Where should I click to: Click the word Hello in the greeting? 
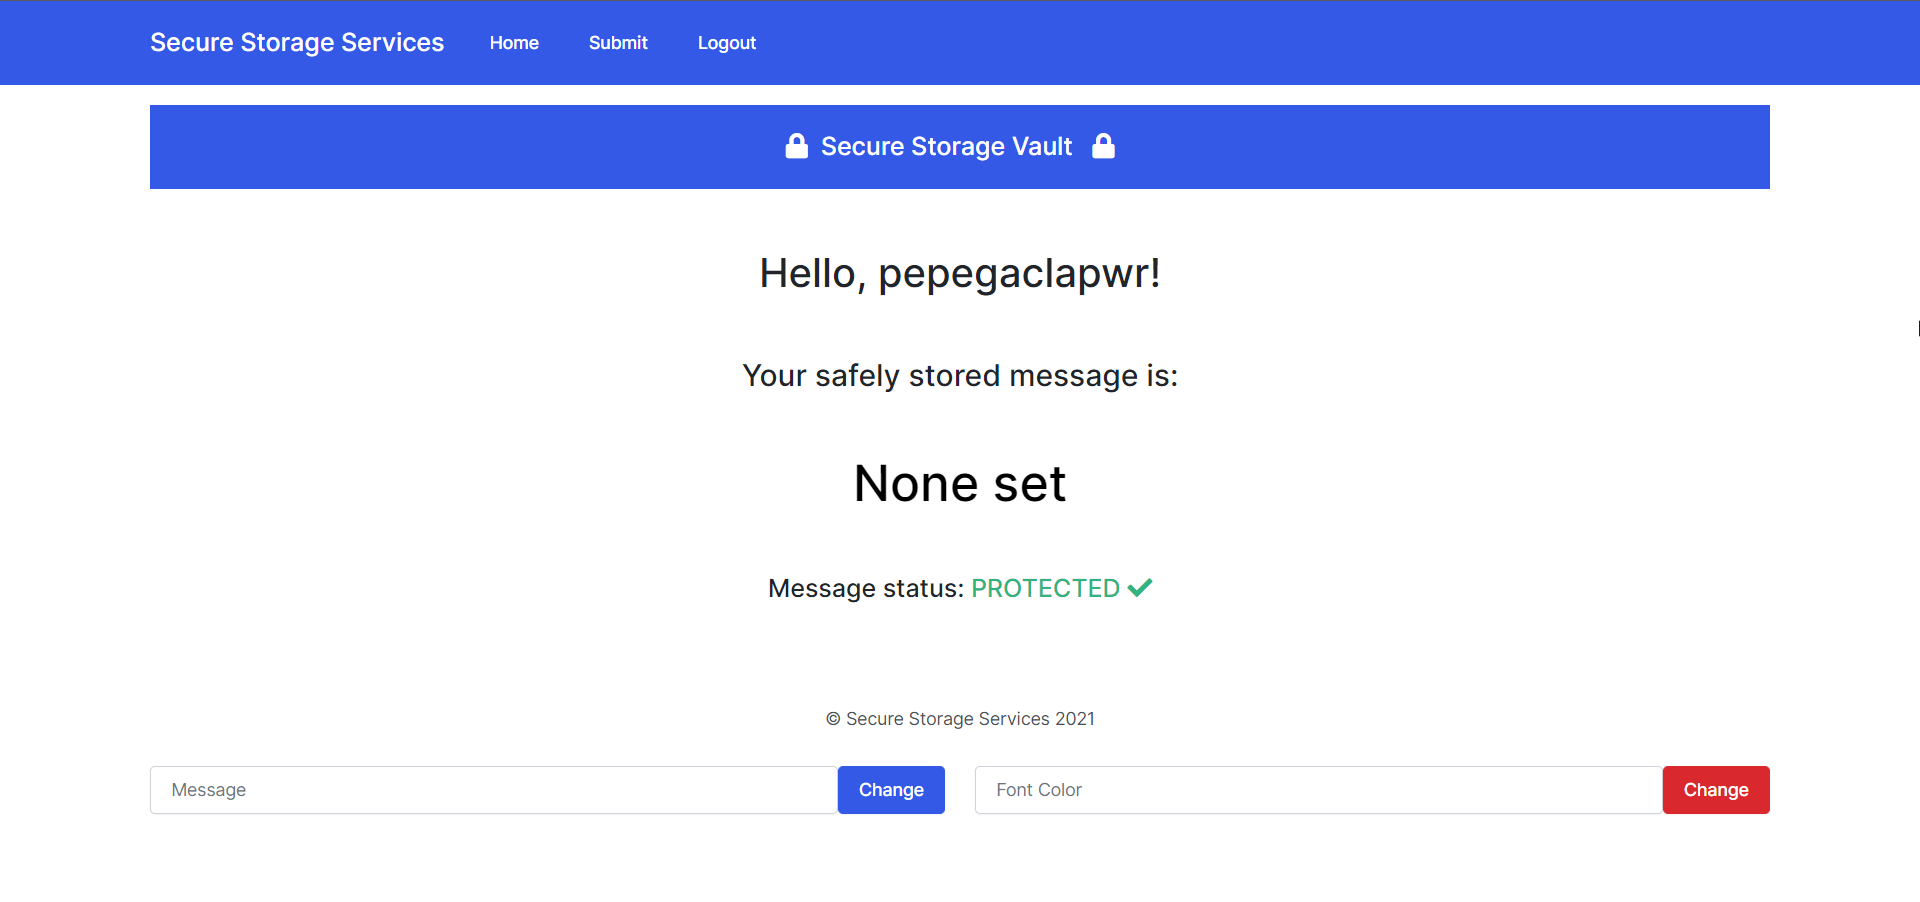807,274
